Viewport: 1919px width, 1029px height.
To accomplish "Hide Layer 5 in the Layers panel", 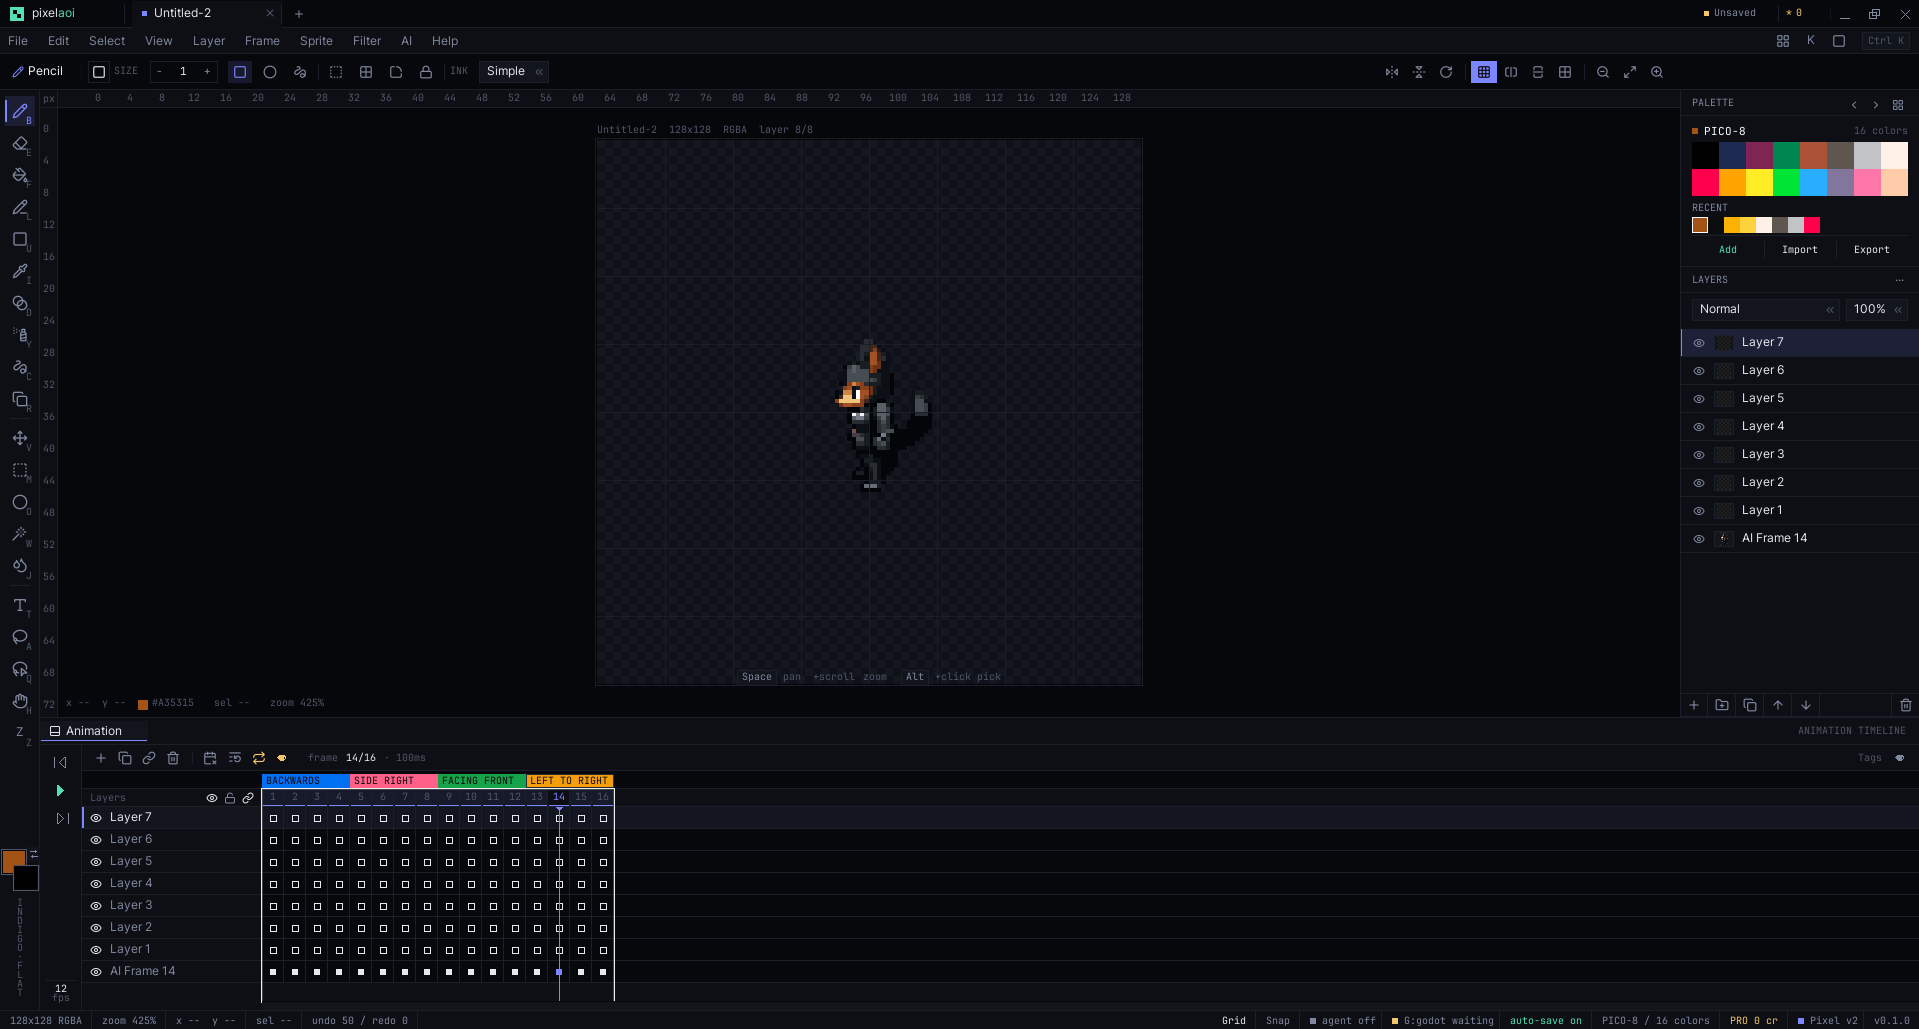I will pos(1699,399).
